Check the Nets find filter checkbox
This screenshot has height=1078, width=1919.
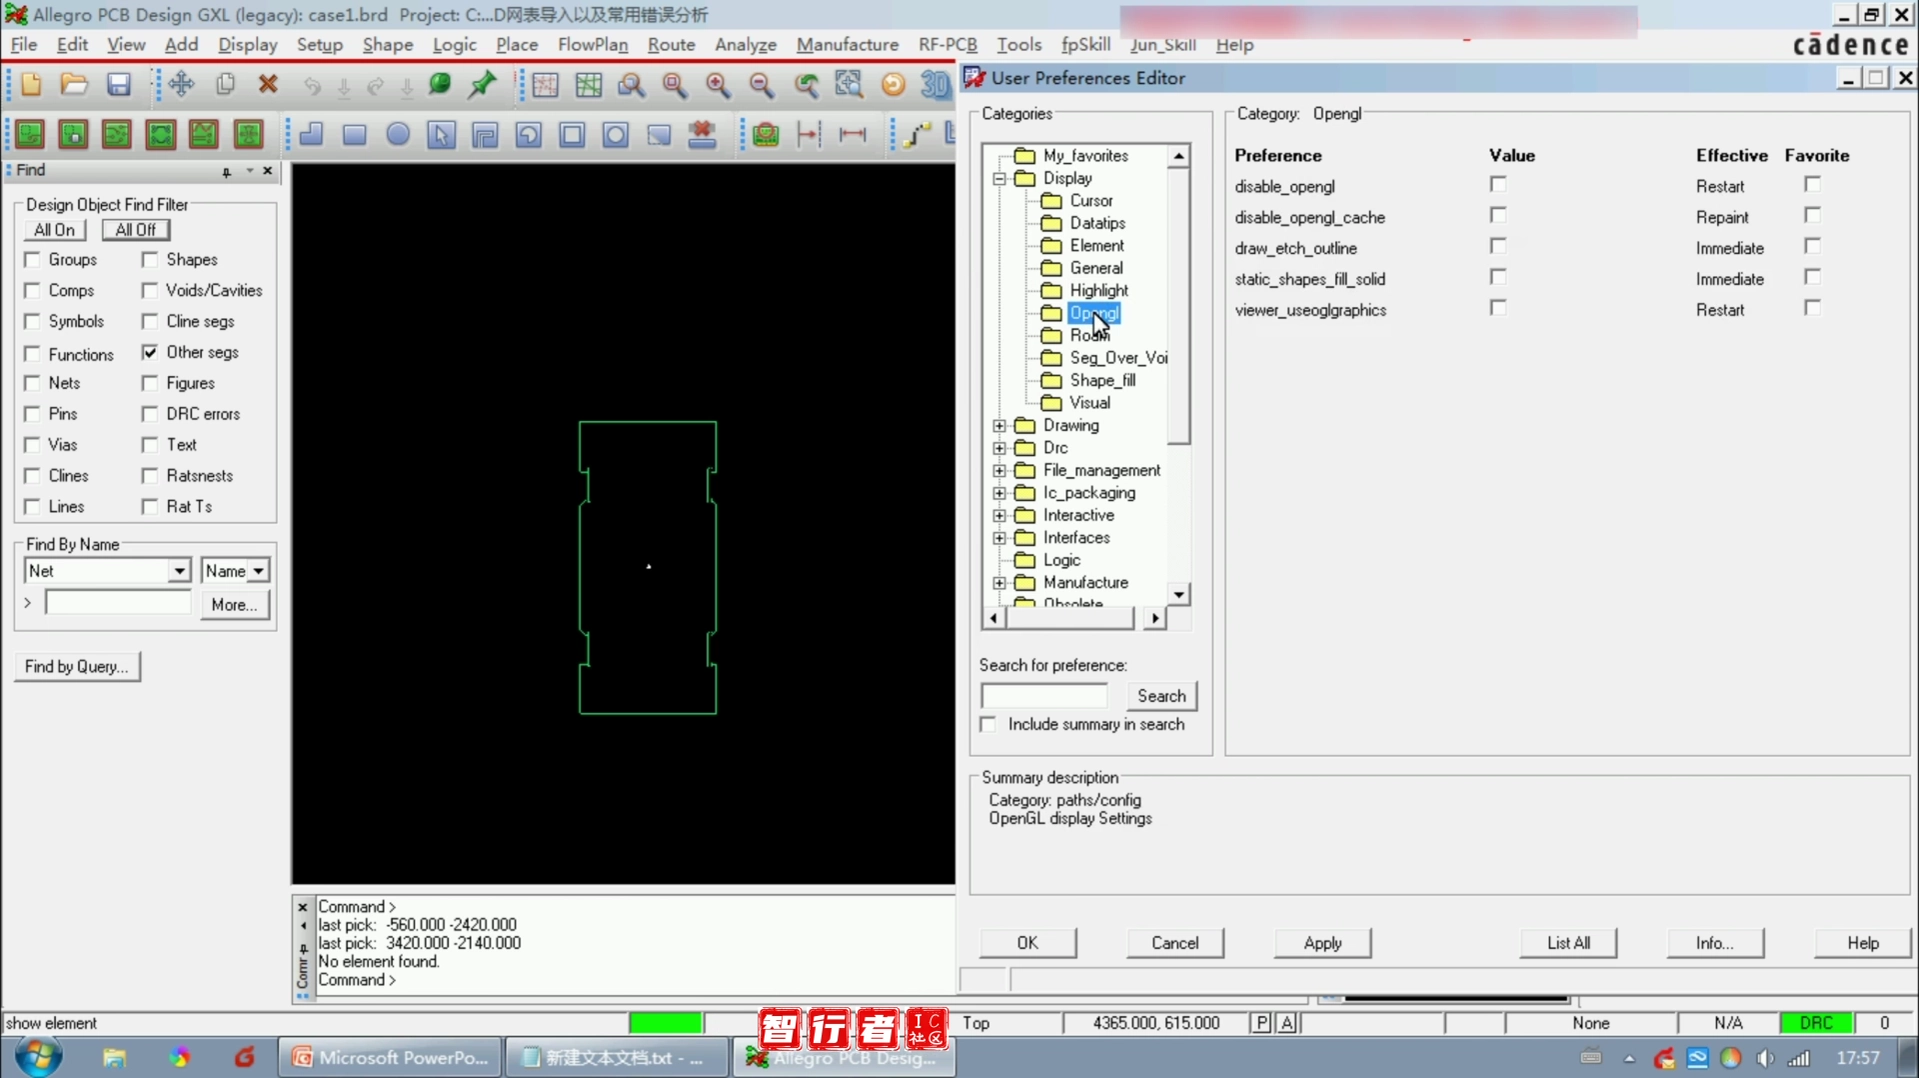33,383
